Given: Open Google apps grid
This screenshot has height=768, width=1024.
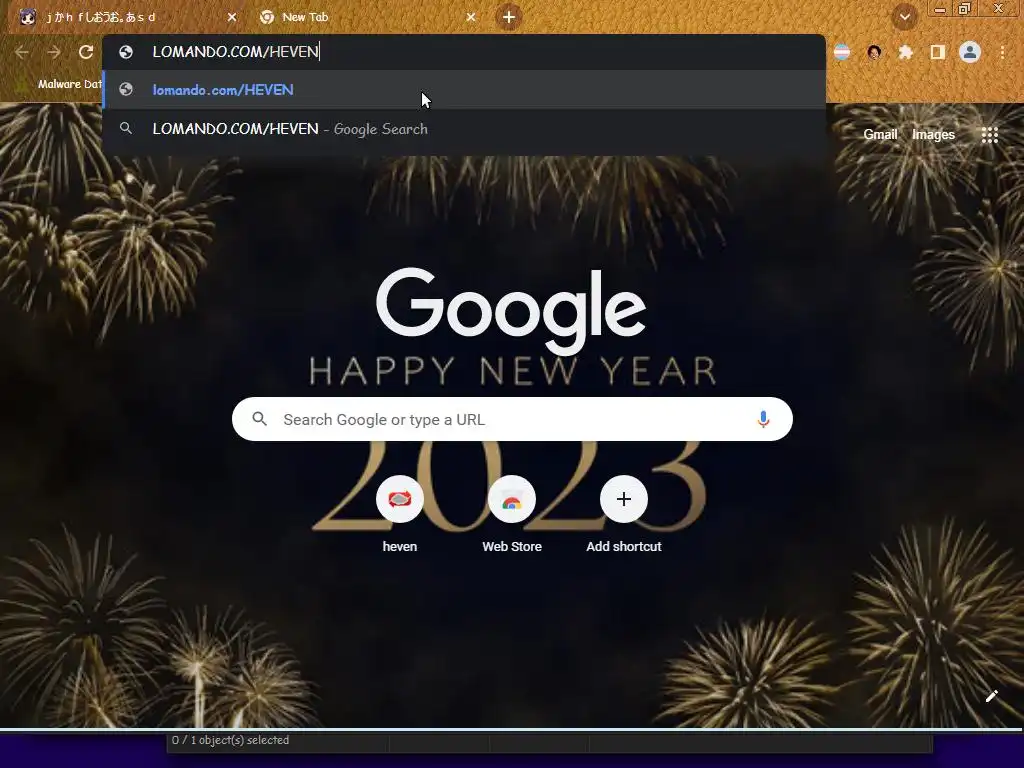Looking at the screenshot, I should click(989, 135).
